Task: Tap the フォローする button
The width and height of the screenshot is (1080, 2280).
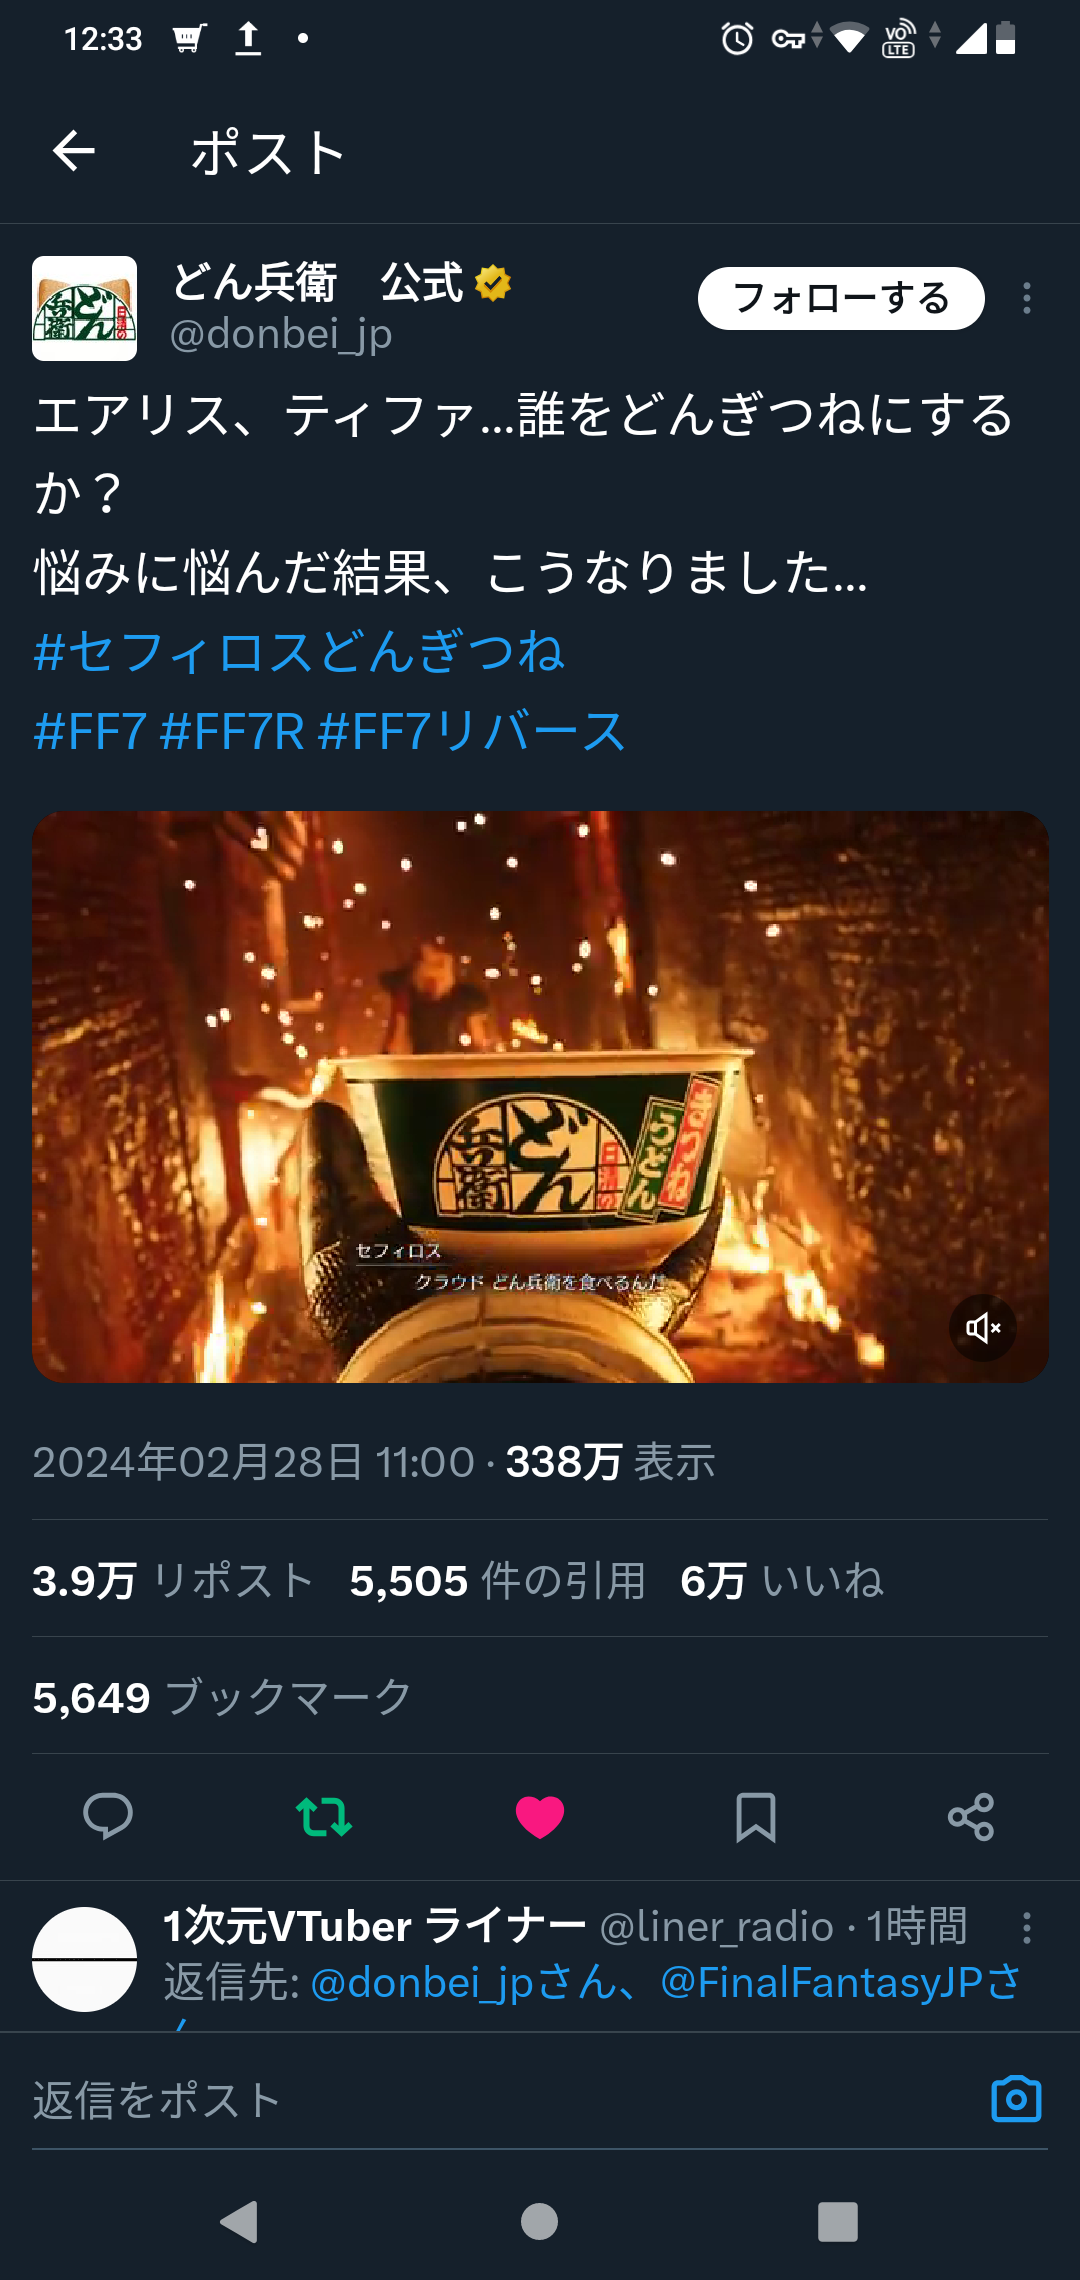Action: [841, 298]
